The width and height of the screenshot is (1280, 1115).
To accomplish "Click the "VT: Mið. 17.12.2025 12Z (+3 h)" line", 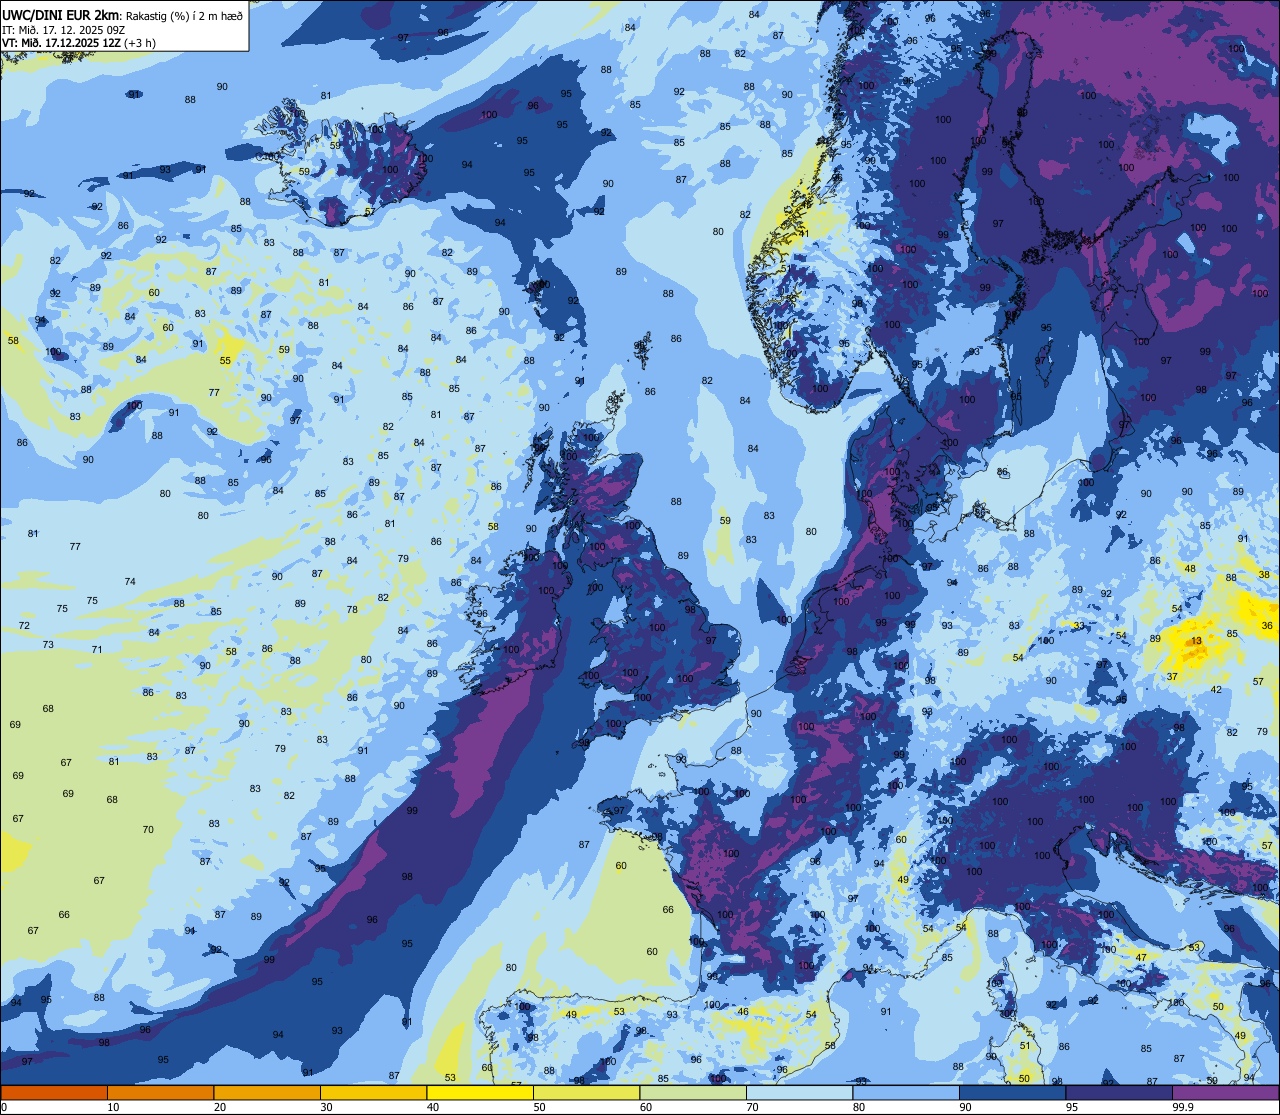I will (x=79, y=43).
